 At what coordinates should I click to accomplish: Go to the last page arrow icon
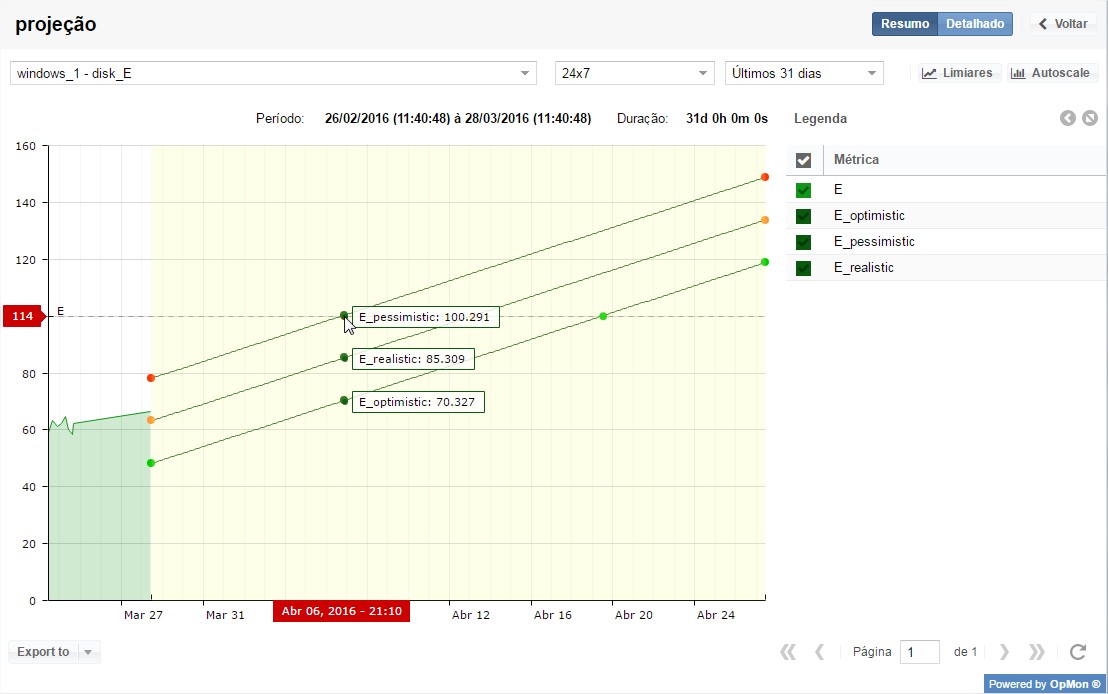tap(1037, 652)
